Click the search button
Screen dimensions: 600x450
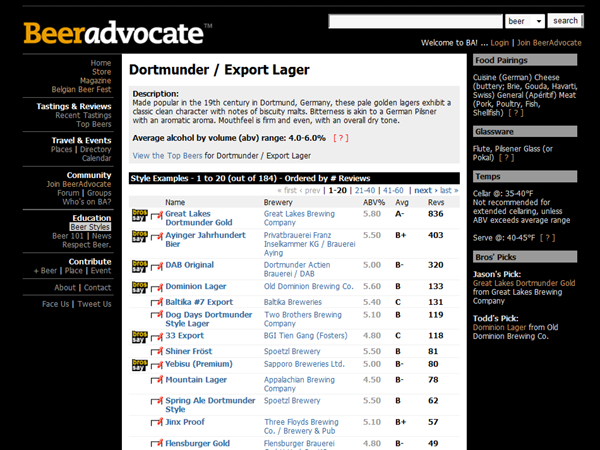pyautogui.click(x=565, y=21)
